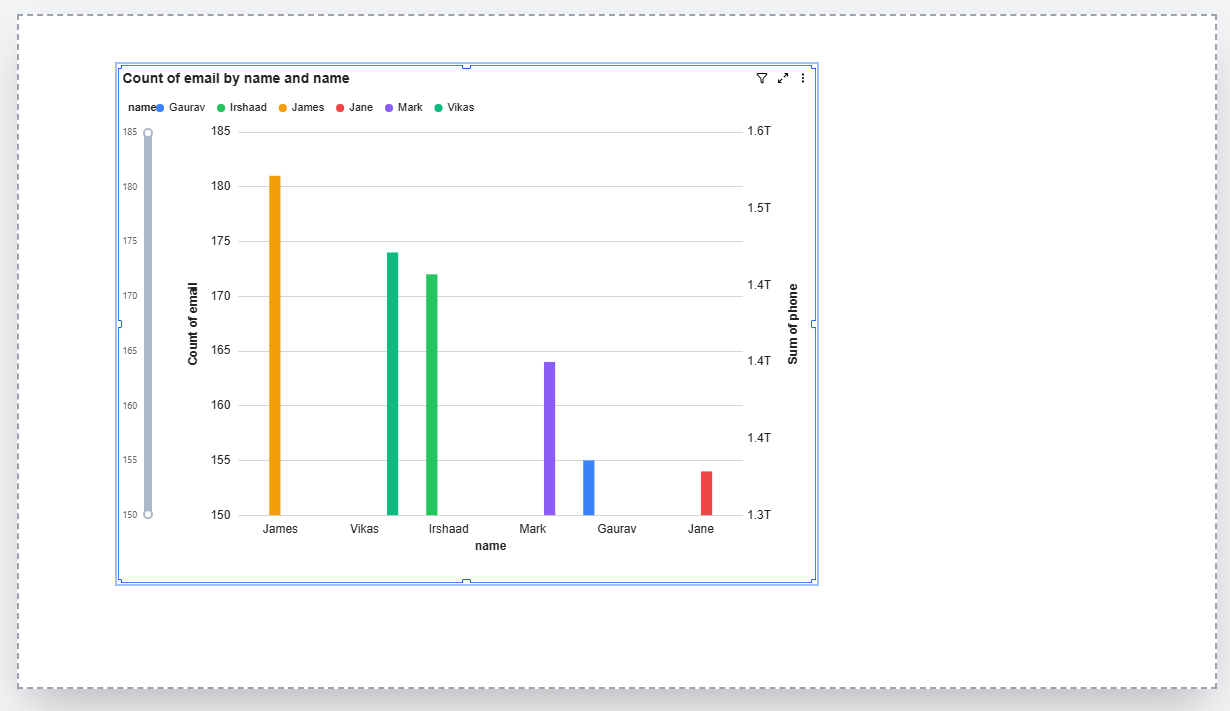The image size is (1230, 711).
Task: Click the Jane red legend dot
Action: tap(340, 107)
